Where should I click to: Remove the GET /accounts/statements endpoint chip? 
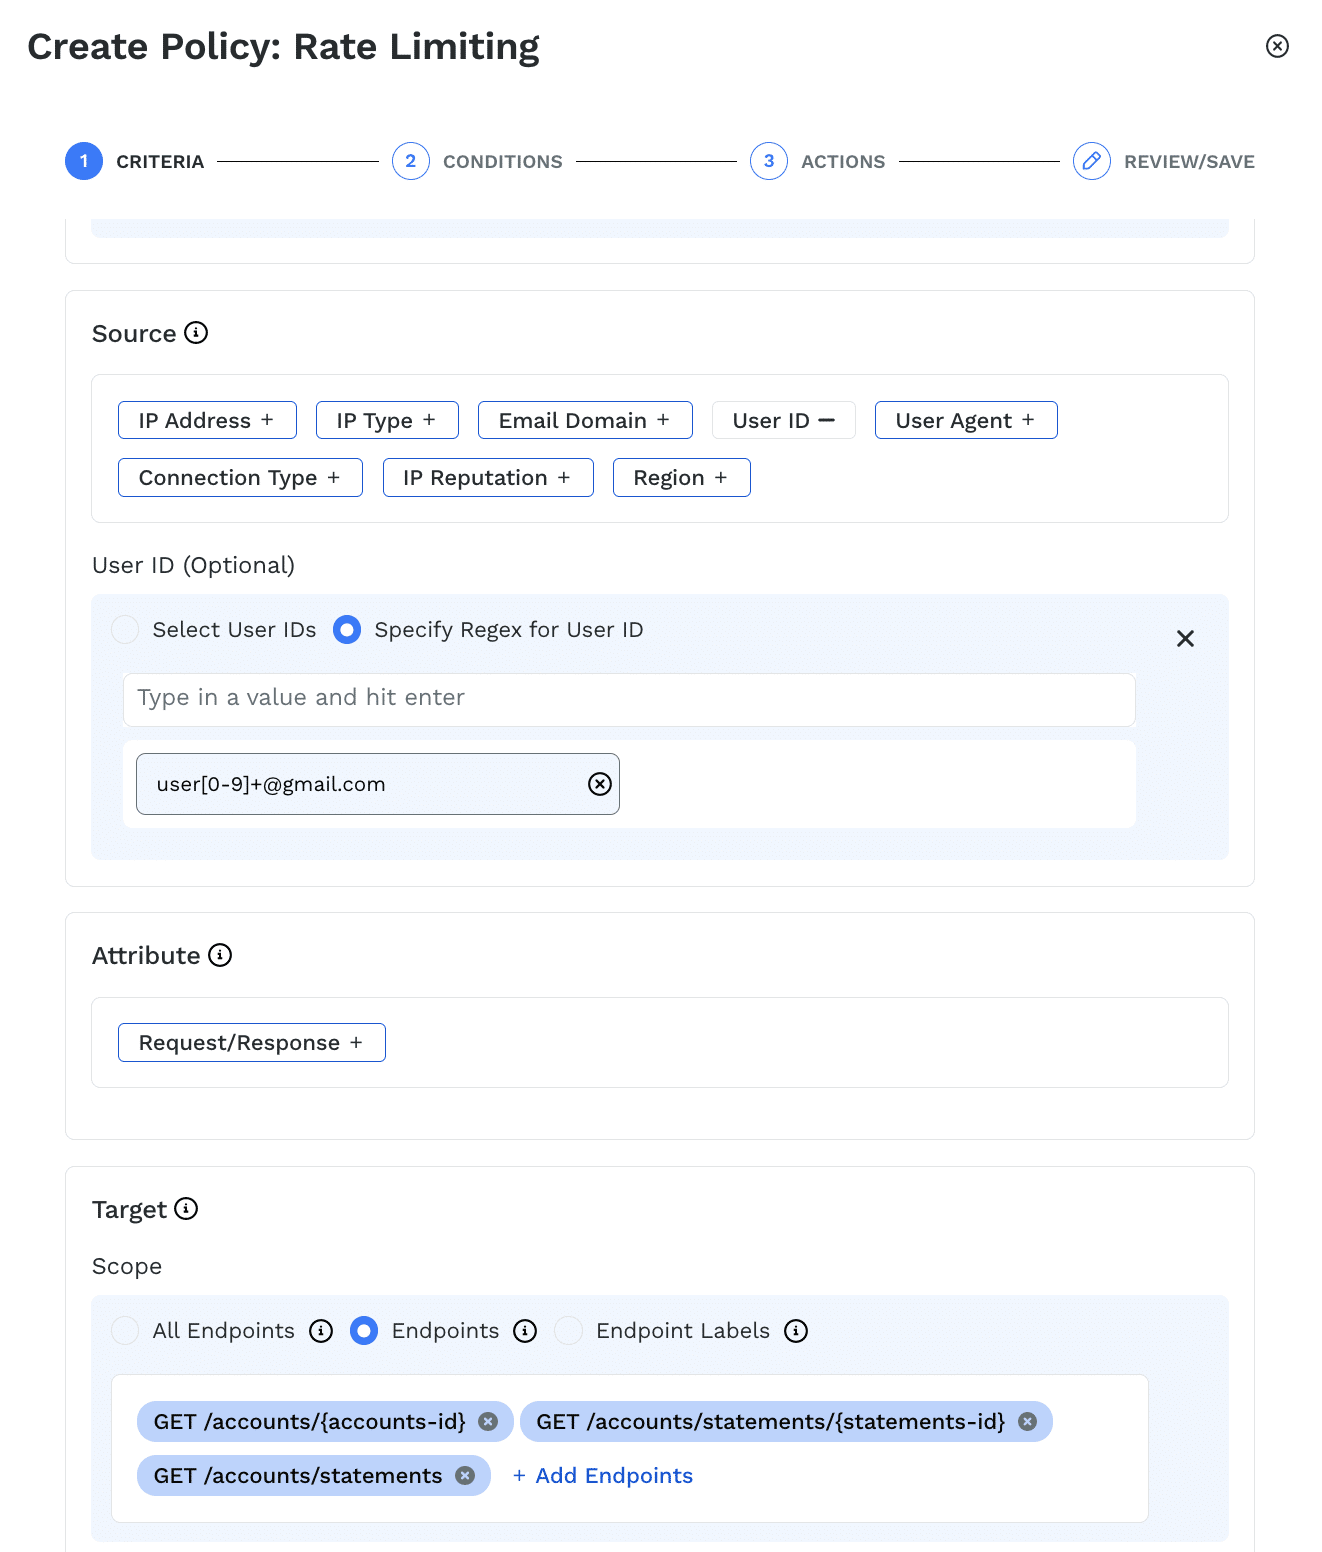(465, 1476)
